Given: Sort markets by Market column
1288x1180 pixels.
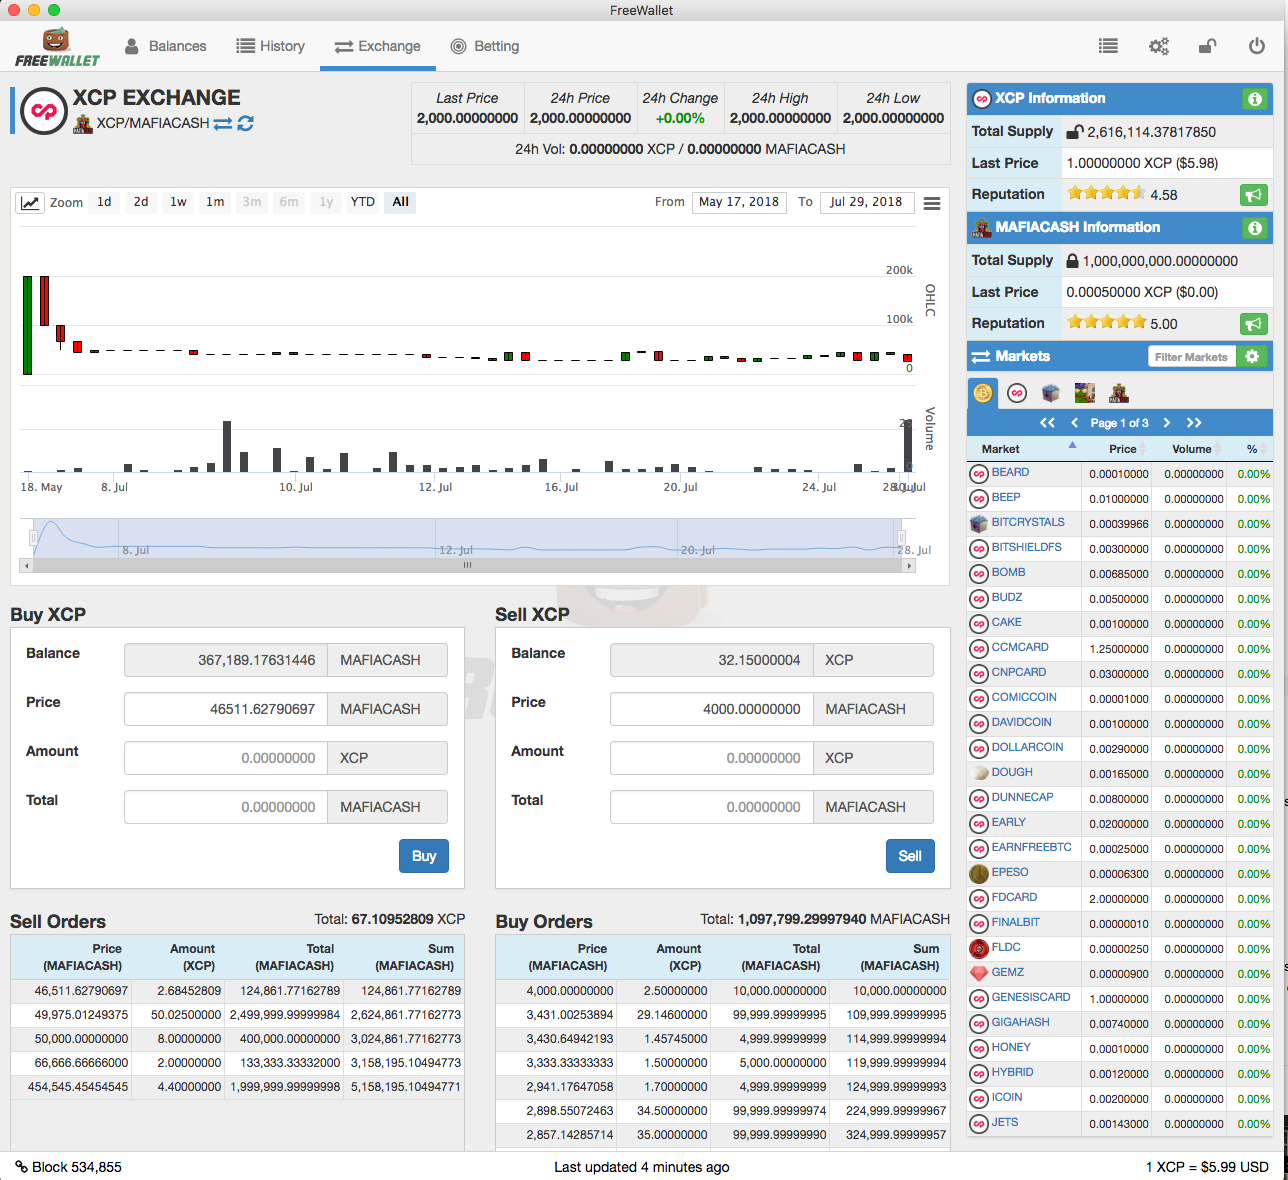Looking at the screenshot, I should [1024, 449].
